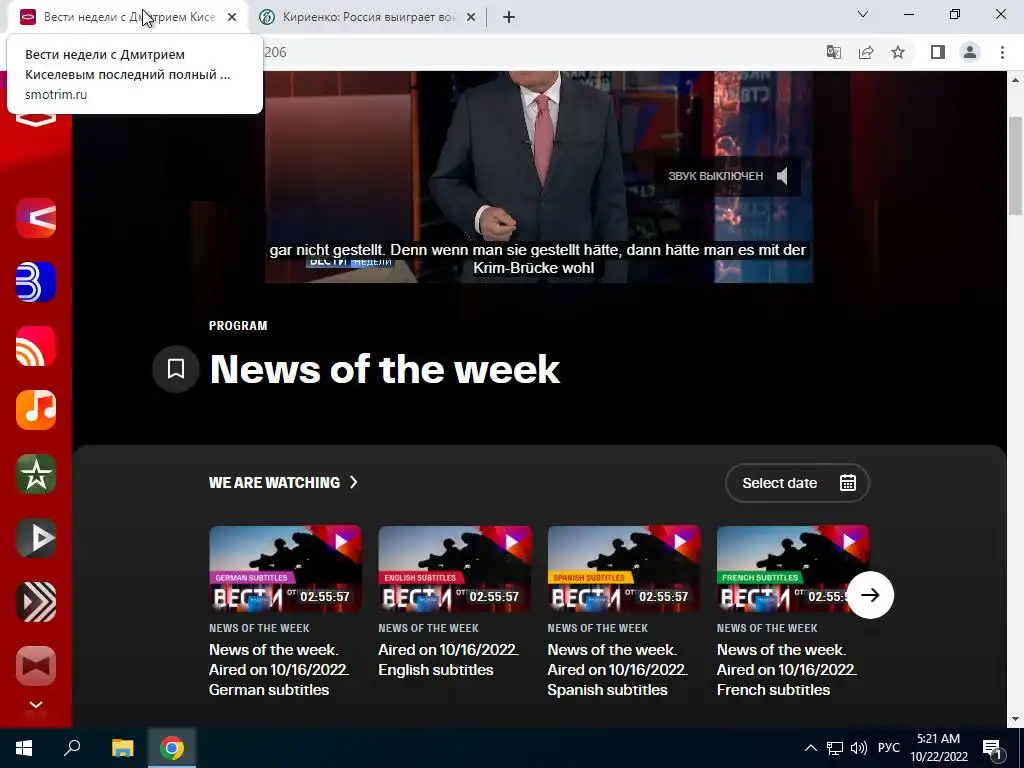Click NEWS OF THE WEEK label under Spanish thumbnail
Viewport: 1024px width, 768px height.
(x=598, y=628)
